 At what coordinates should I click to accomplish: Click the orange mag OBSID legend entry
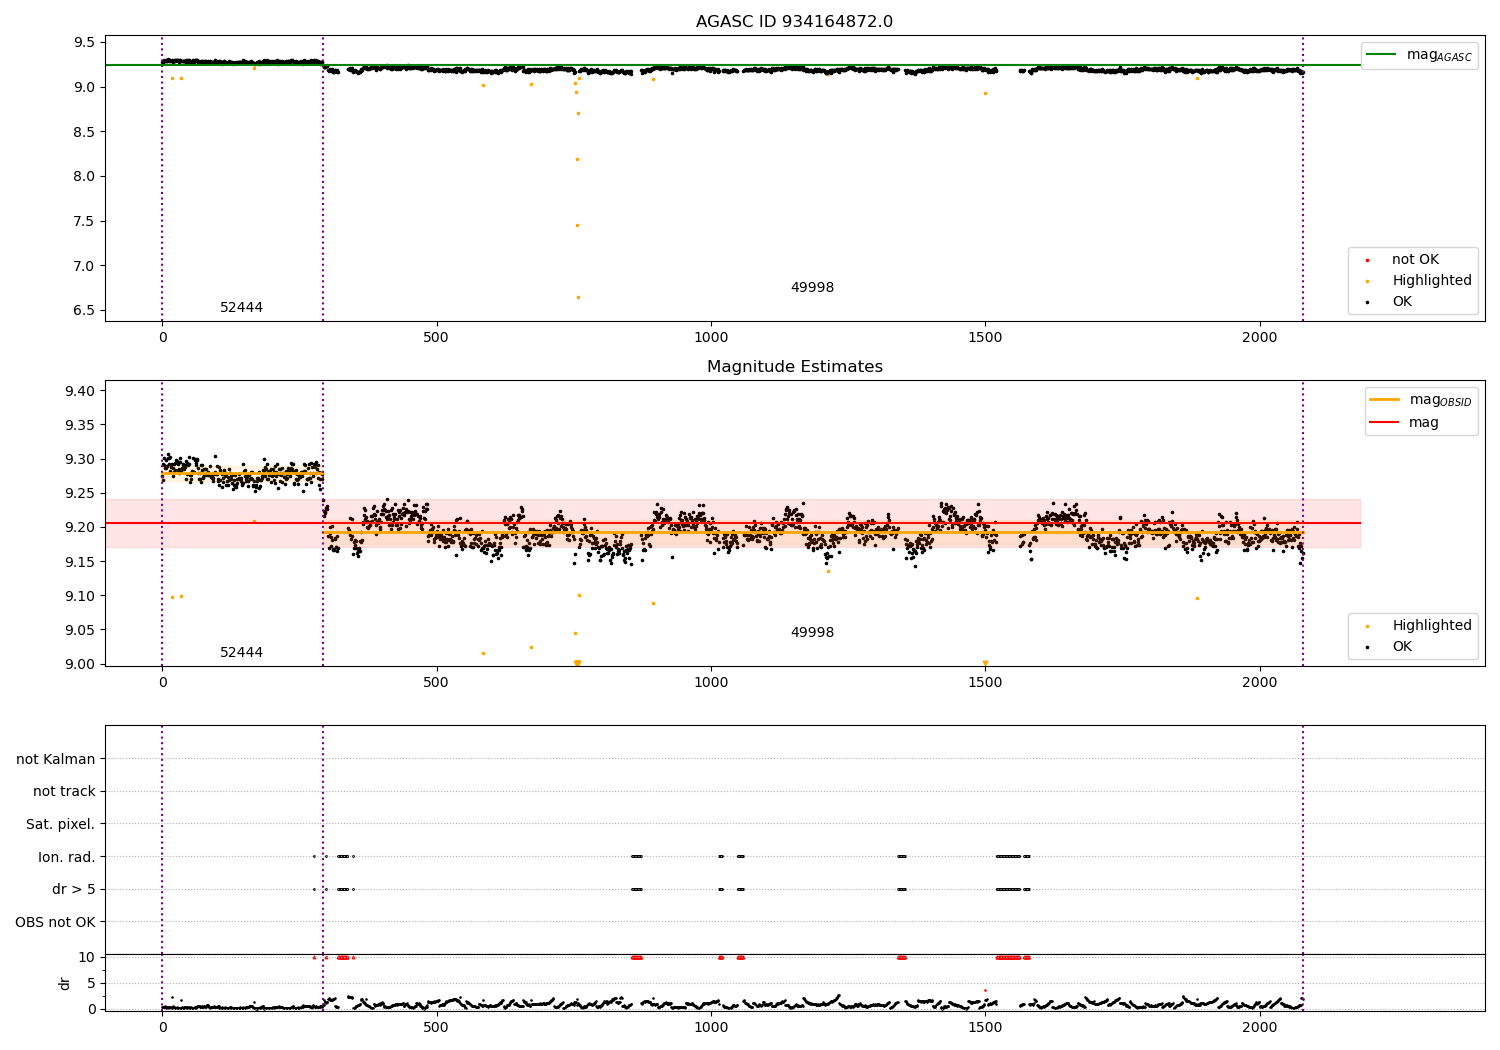point(1420,400)
